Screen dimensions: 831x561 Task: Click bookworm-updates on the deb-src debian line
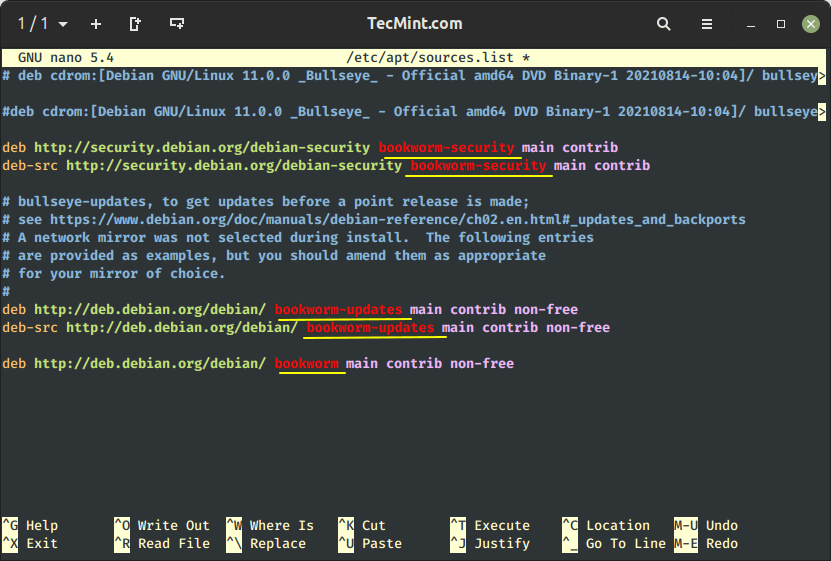tap(370, 327)
